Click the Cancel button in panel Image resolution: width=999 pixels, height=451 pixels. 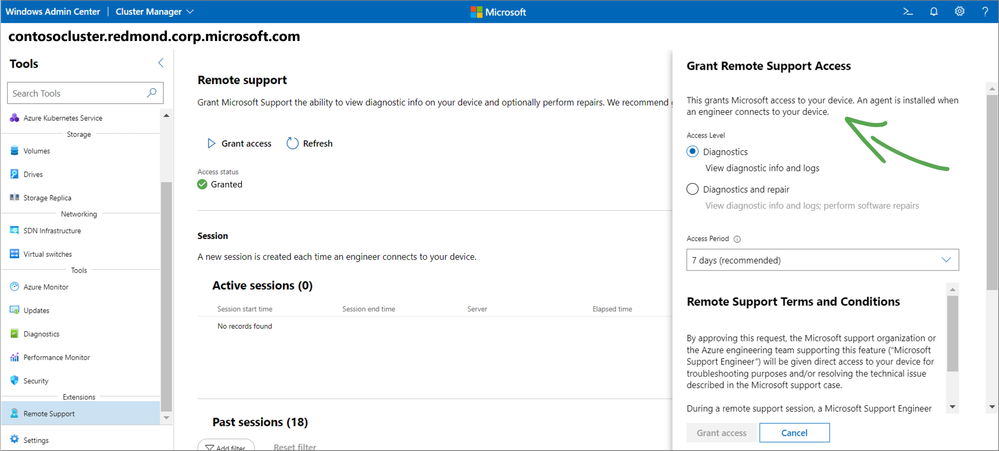coord(794,433)
